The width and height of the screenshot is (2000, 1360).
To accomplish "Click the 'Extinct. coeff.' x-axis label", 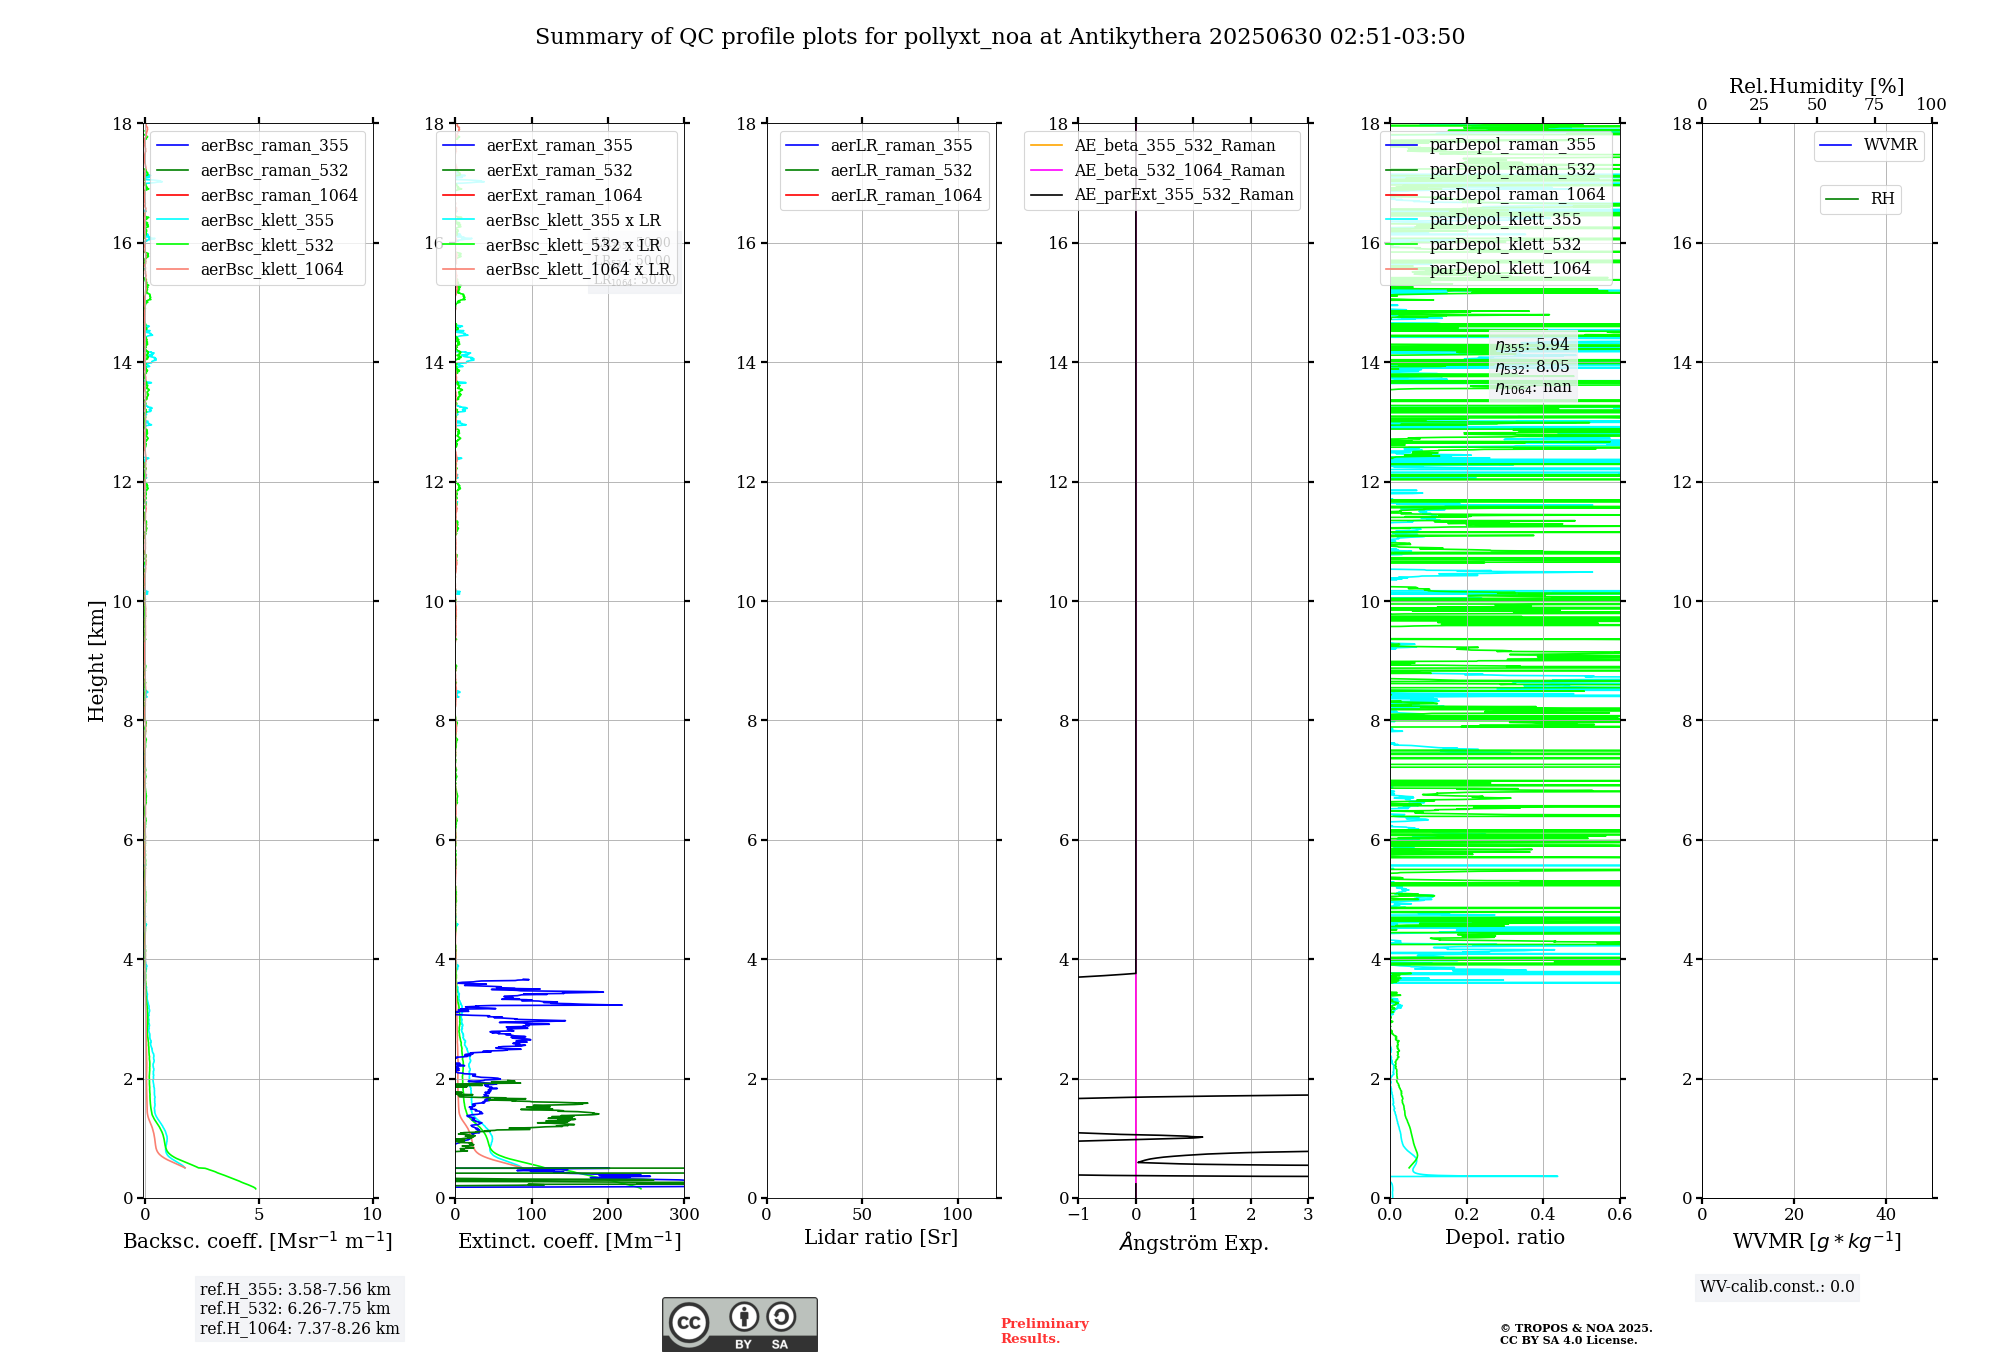I will point(570,1241).
